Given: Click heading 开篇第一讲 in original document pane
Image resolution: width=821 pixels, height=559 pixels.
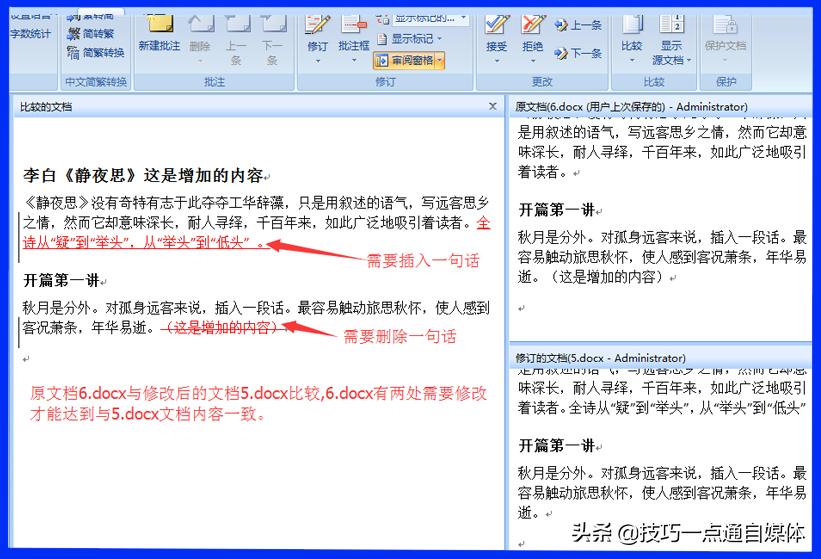Looking at the screenshot, I should (x=557, y=210).
